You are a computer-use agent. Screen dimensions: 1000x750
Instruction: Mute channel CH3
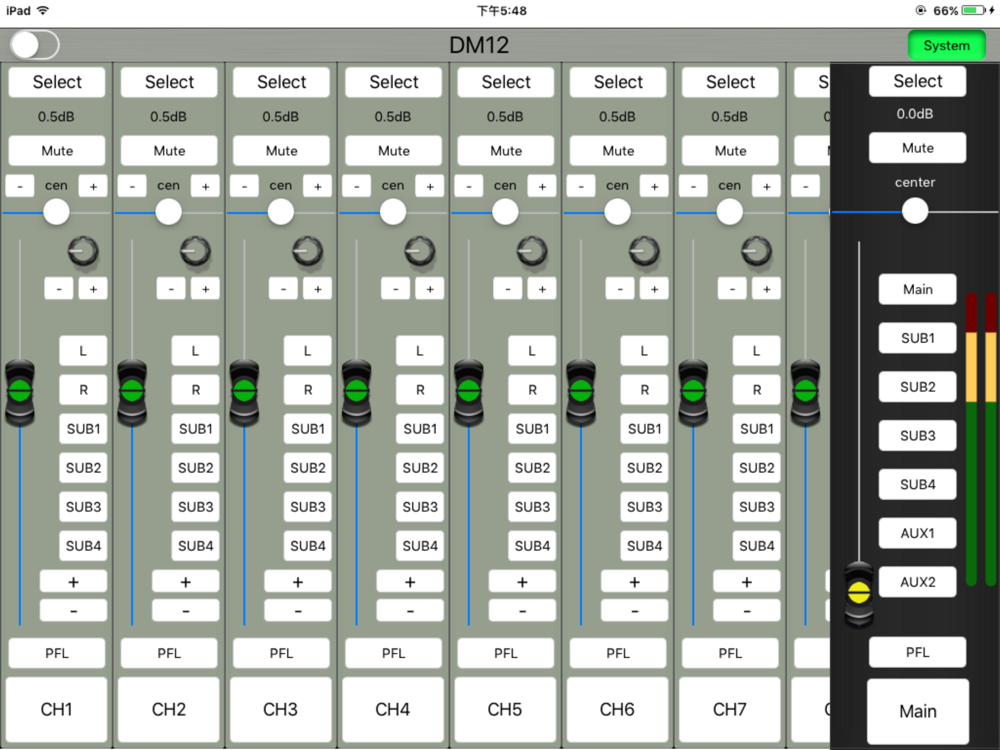[281, 151]
